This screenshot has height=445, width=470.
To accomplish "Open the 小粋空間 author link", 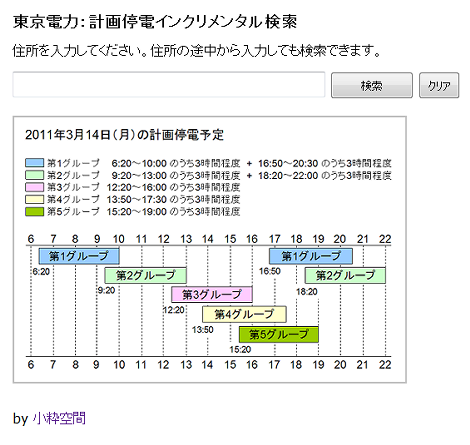I will (x=59, y=418).
